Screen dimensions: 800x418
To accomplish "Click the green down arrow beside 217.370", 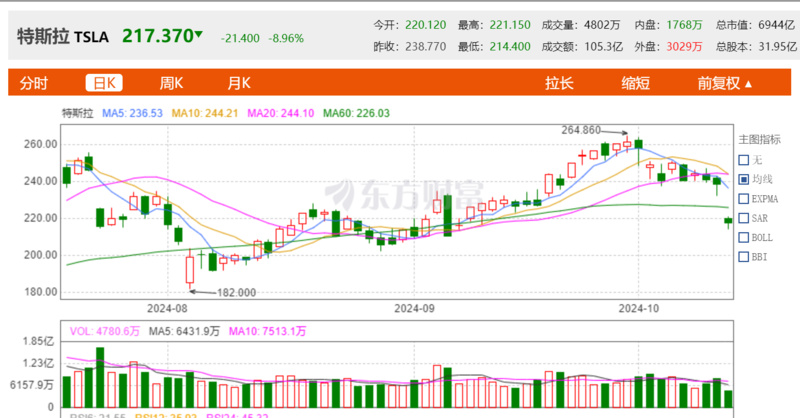I will pyautogui.click(x=199, y=34).
